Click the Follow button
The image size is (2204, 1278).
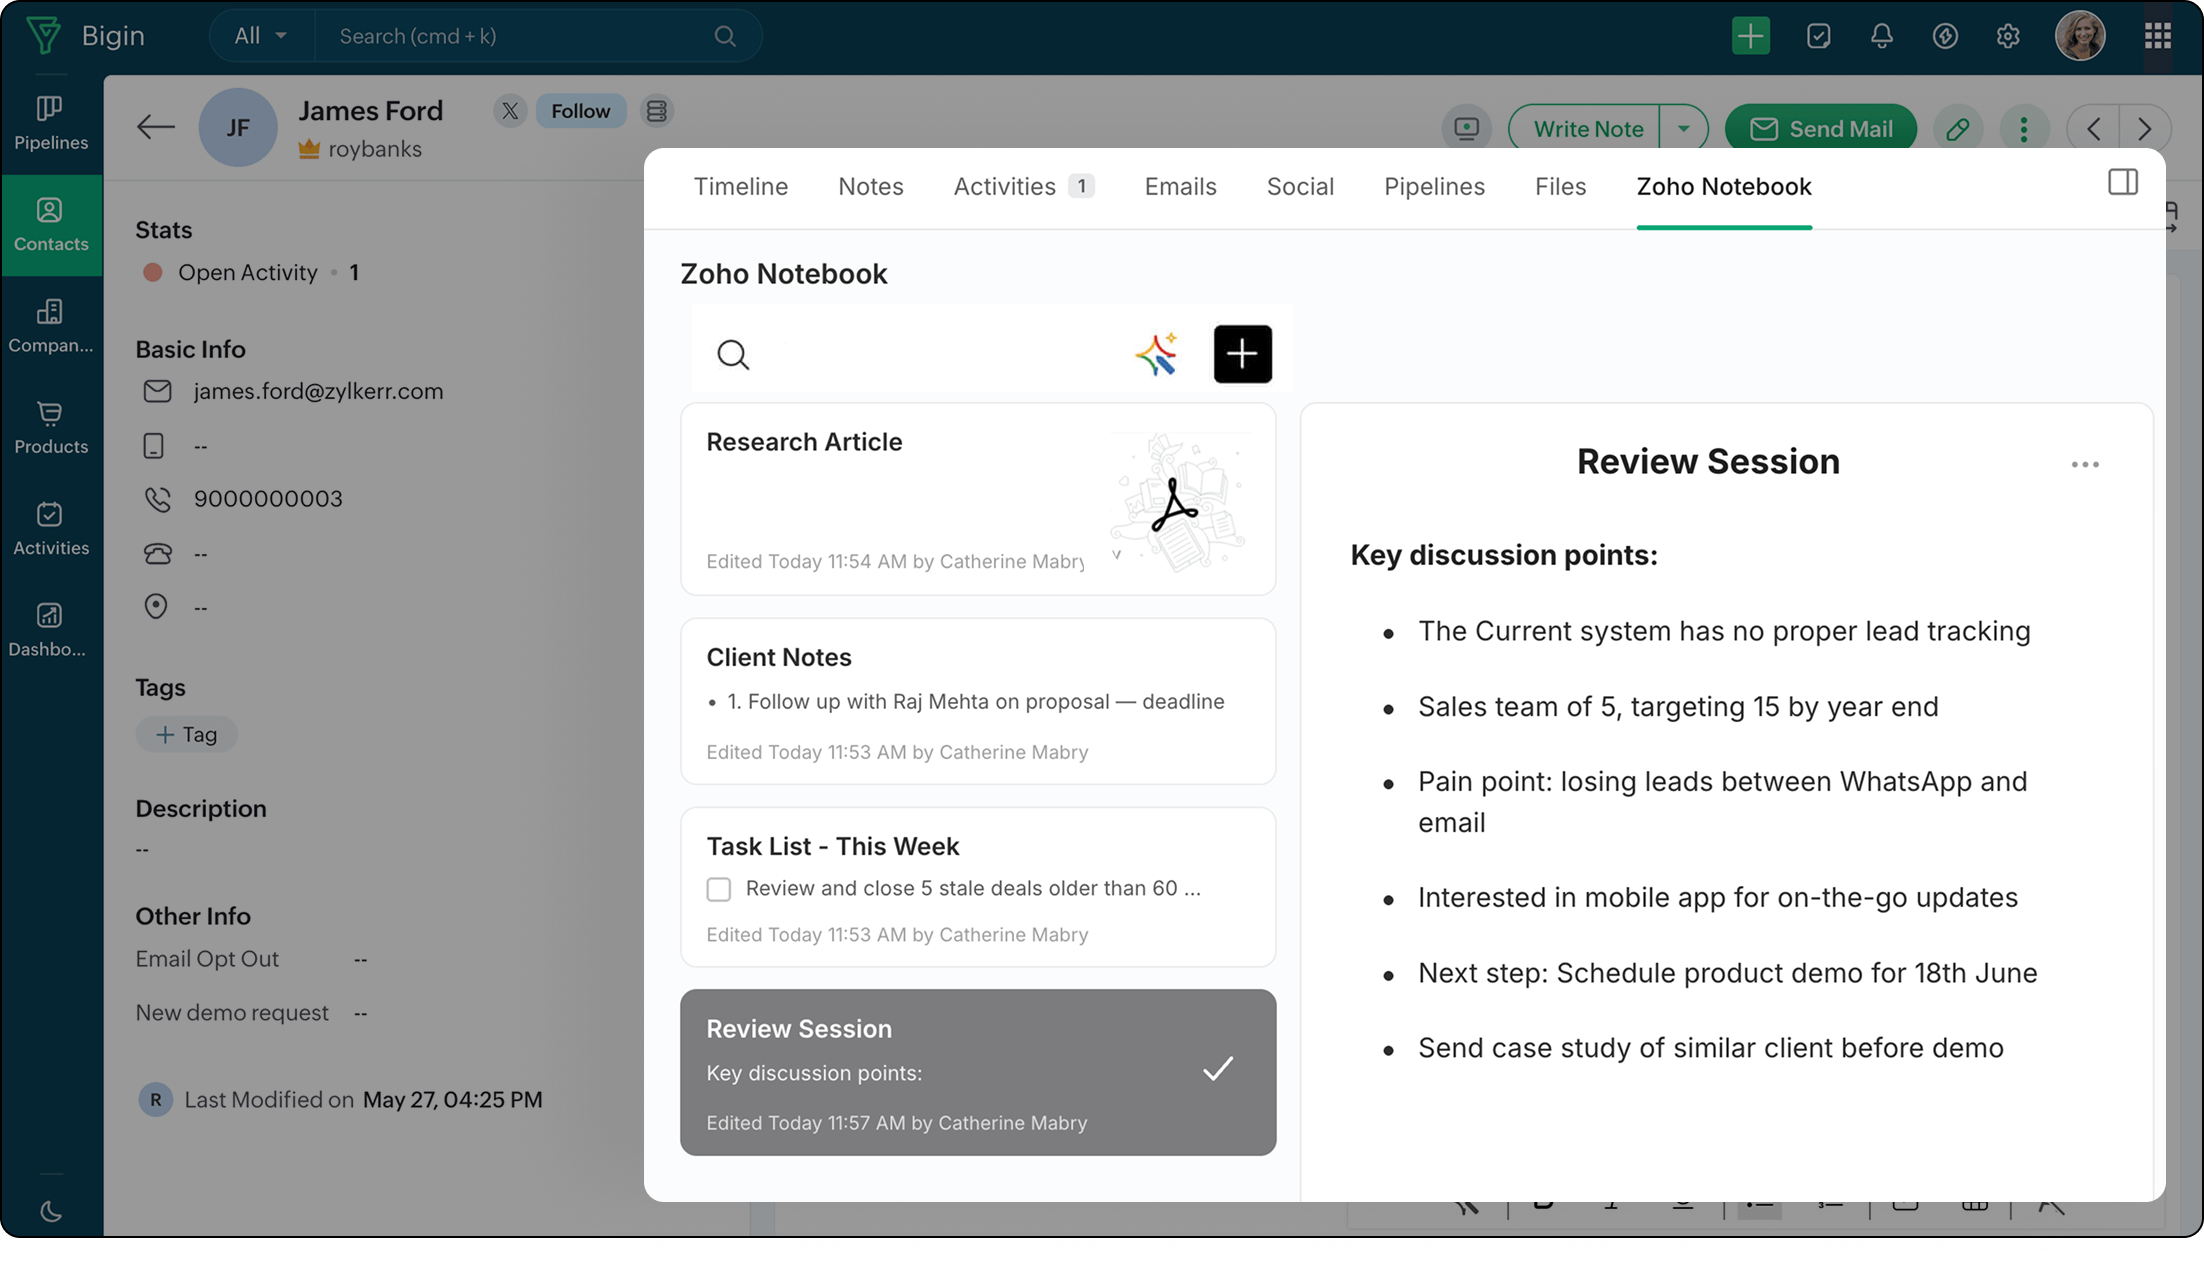click(581, 111)
